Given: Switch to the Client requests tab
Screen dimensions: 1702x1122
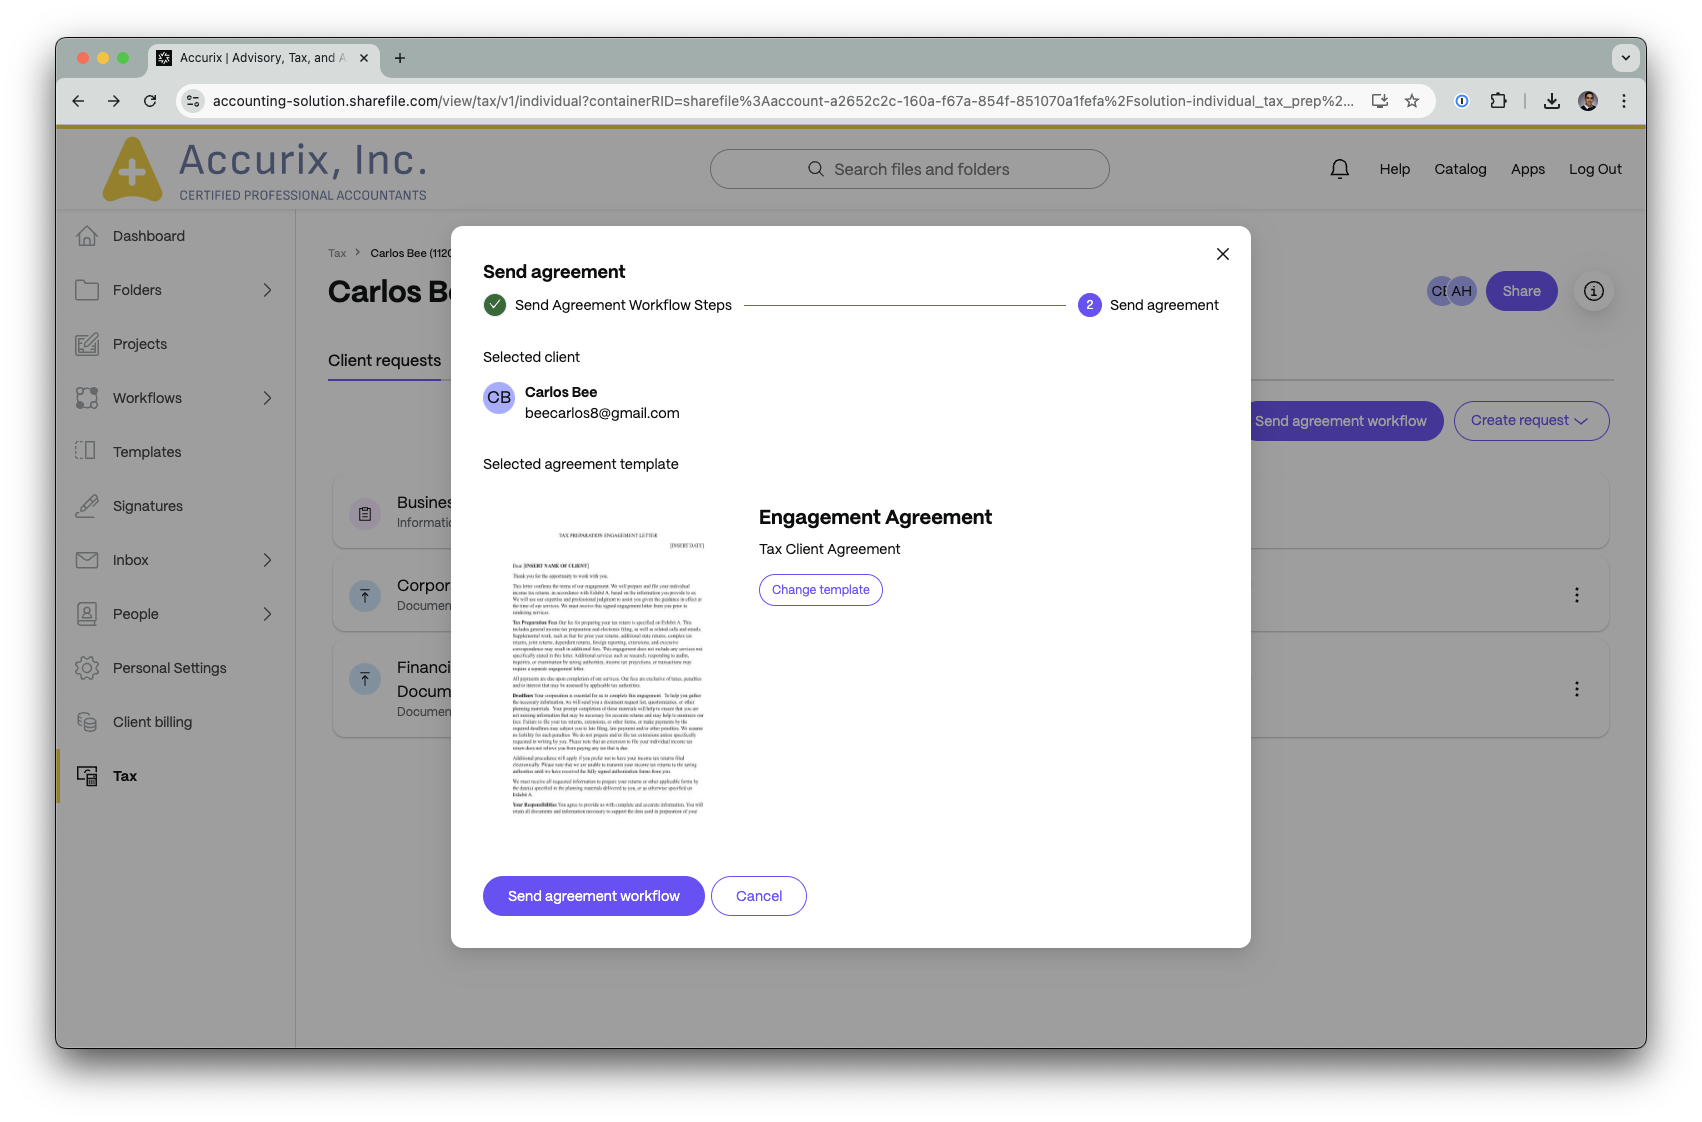Looking at the screenshot, I should pyautogui.click(x=384, y=360).
